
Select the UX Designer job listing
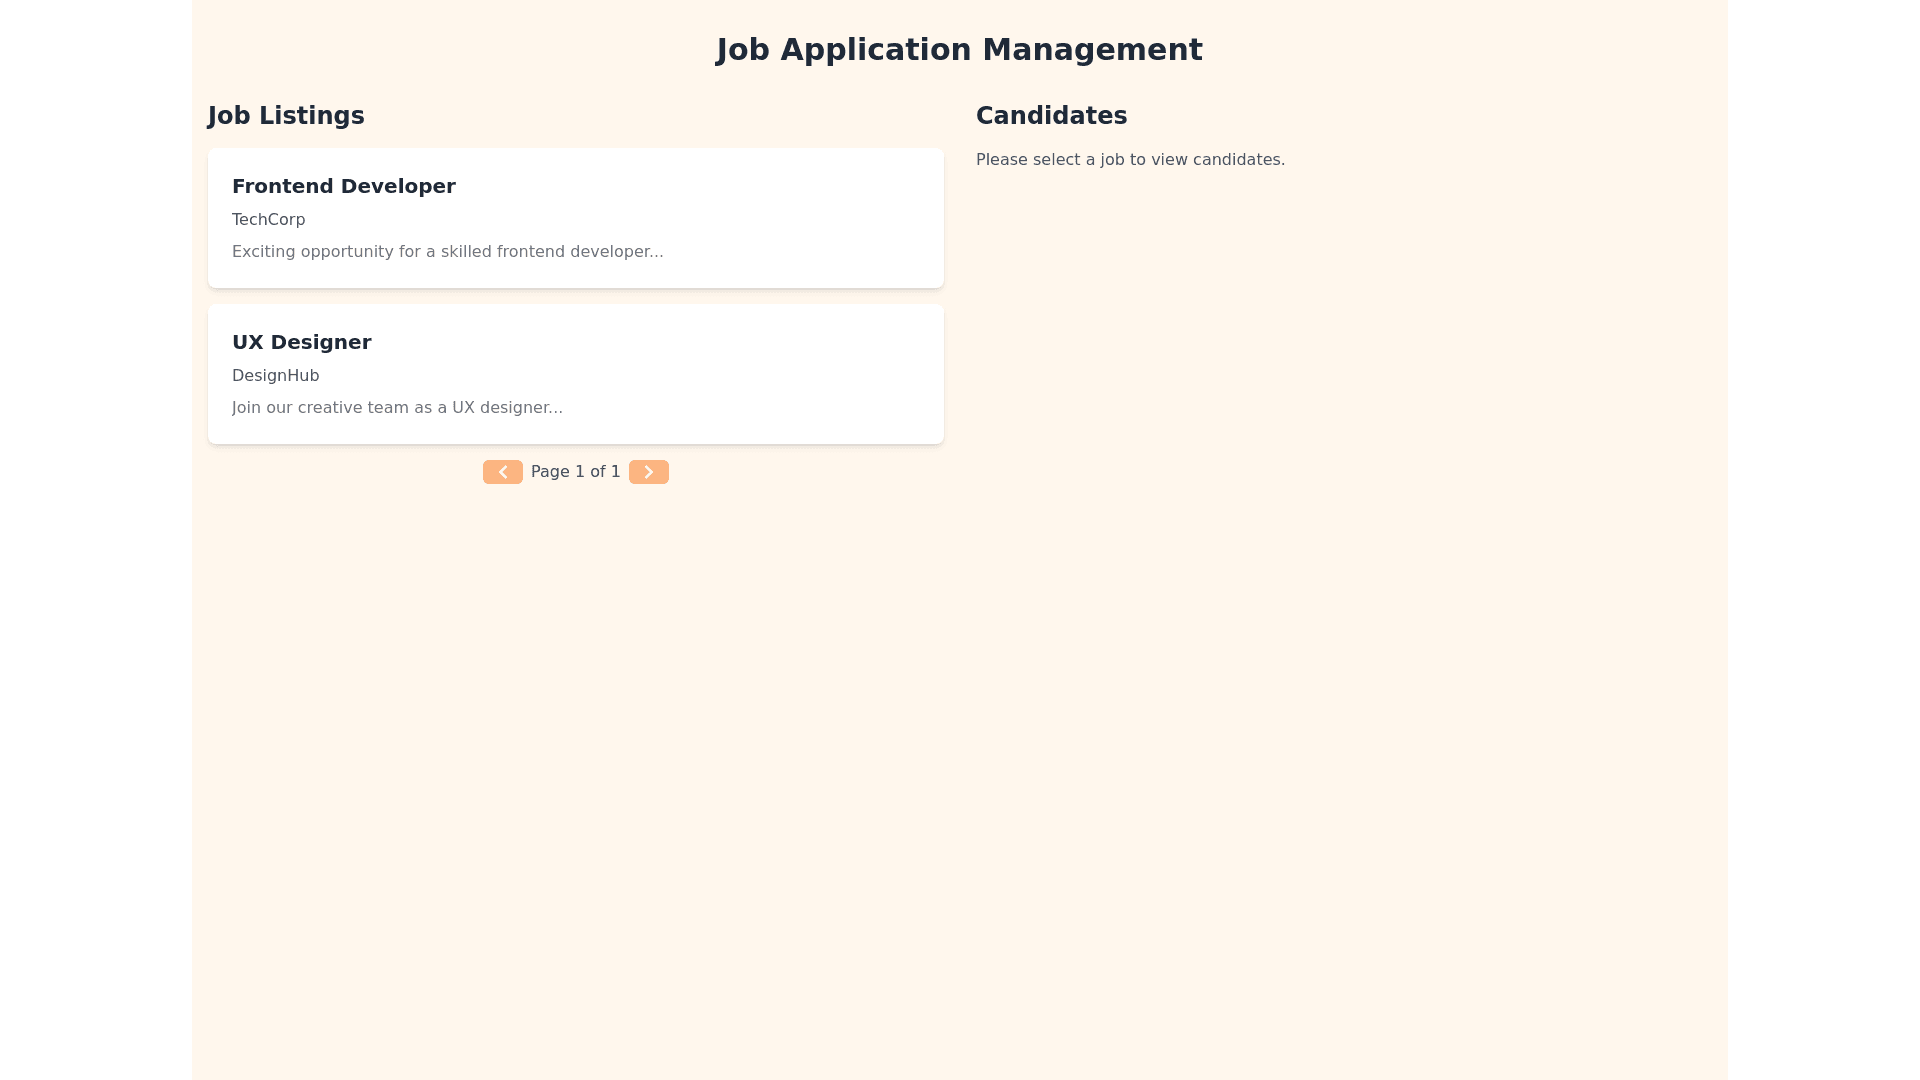tap(575, 374)
